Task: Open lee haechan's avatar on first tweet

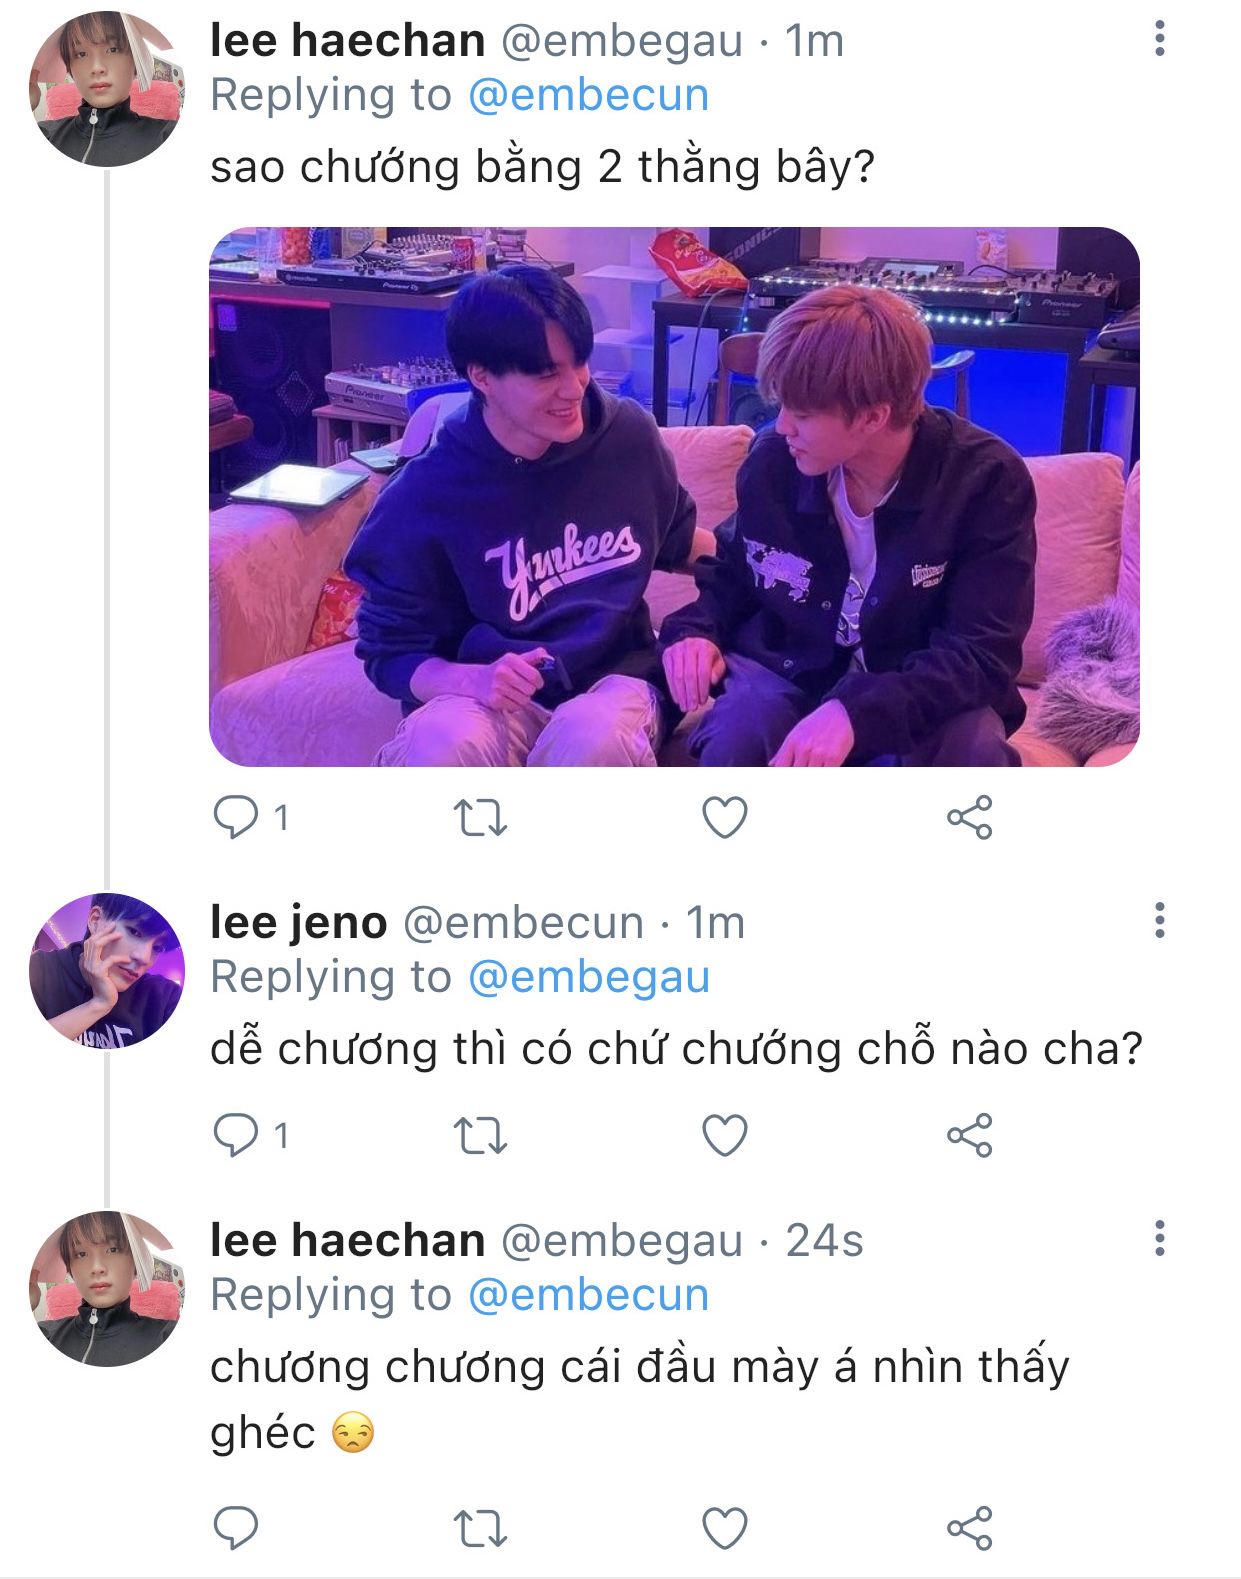Action: click(x=107, y=89)
